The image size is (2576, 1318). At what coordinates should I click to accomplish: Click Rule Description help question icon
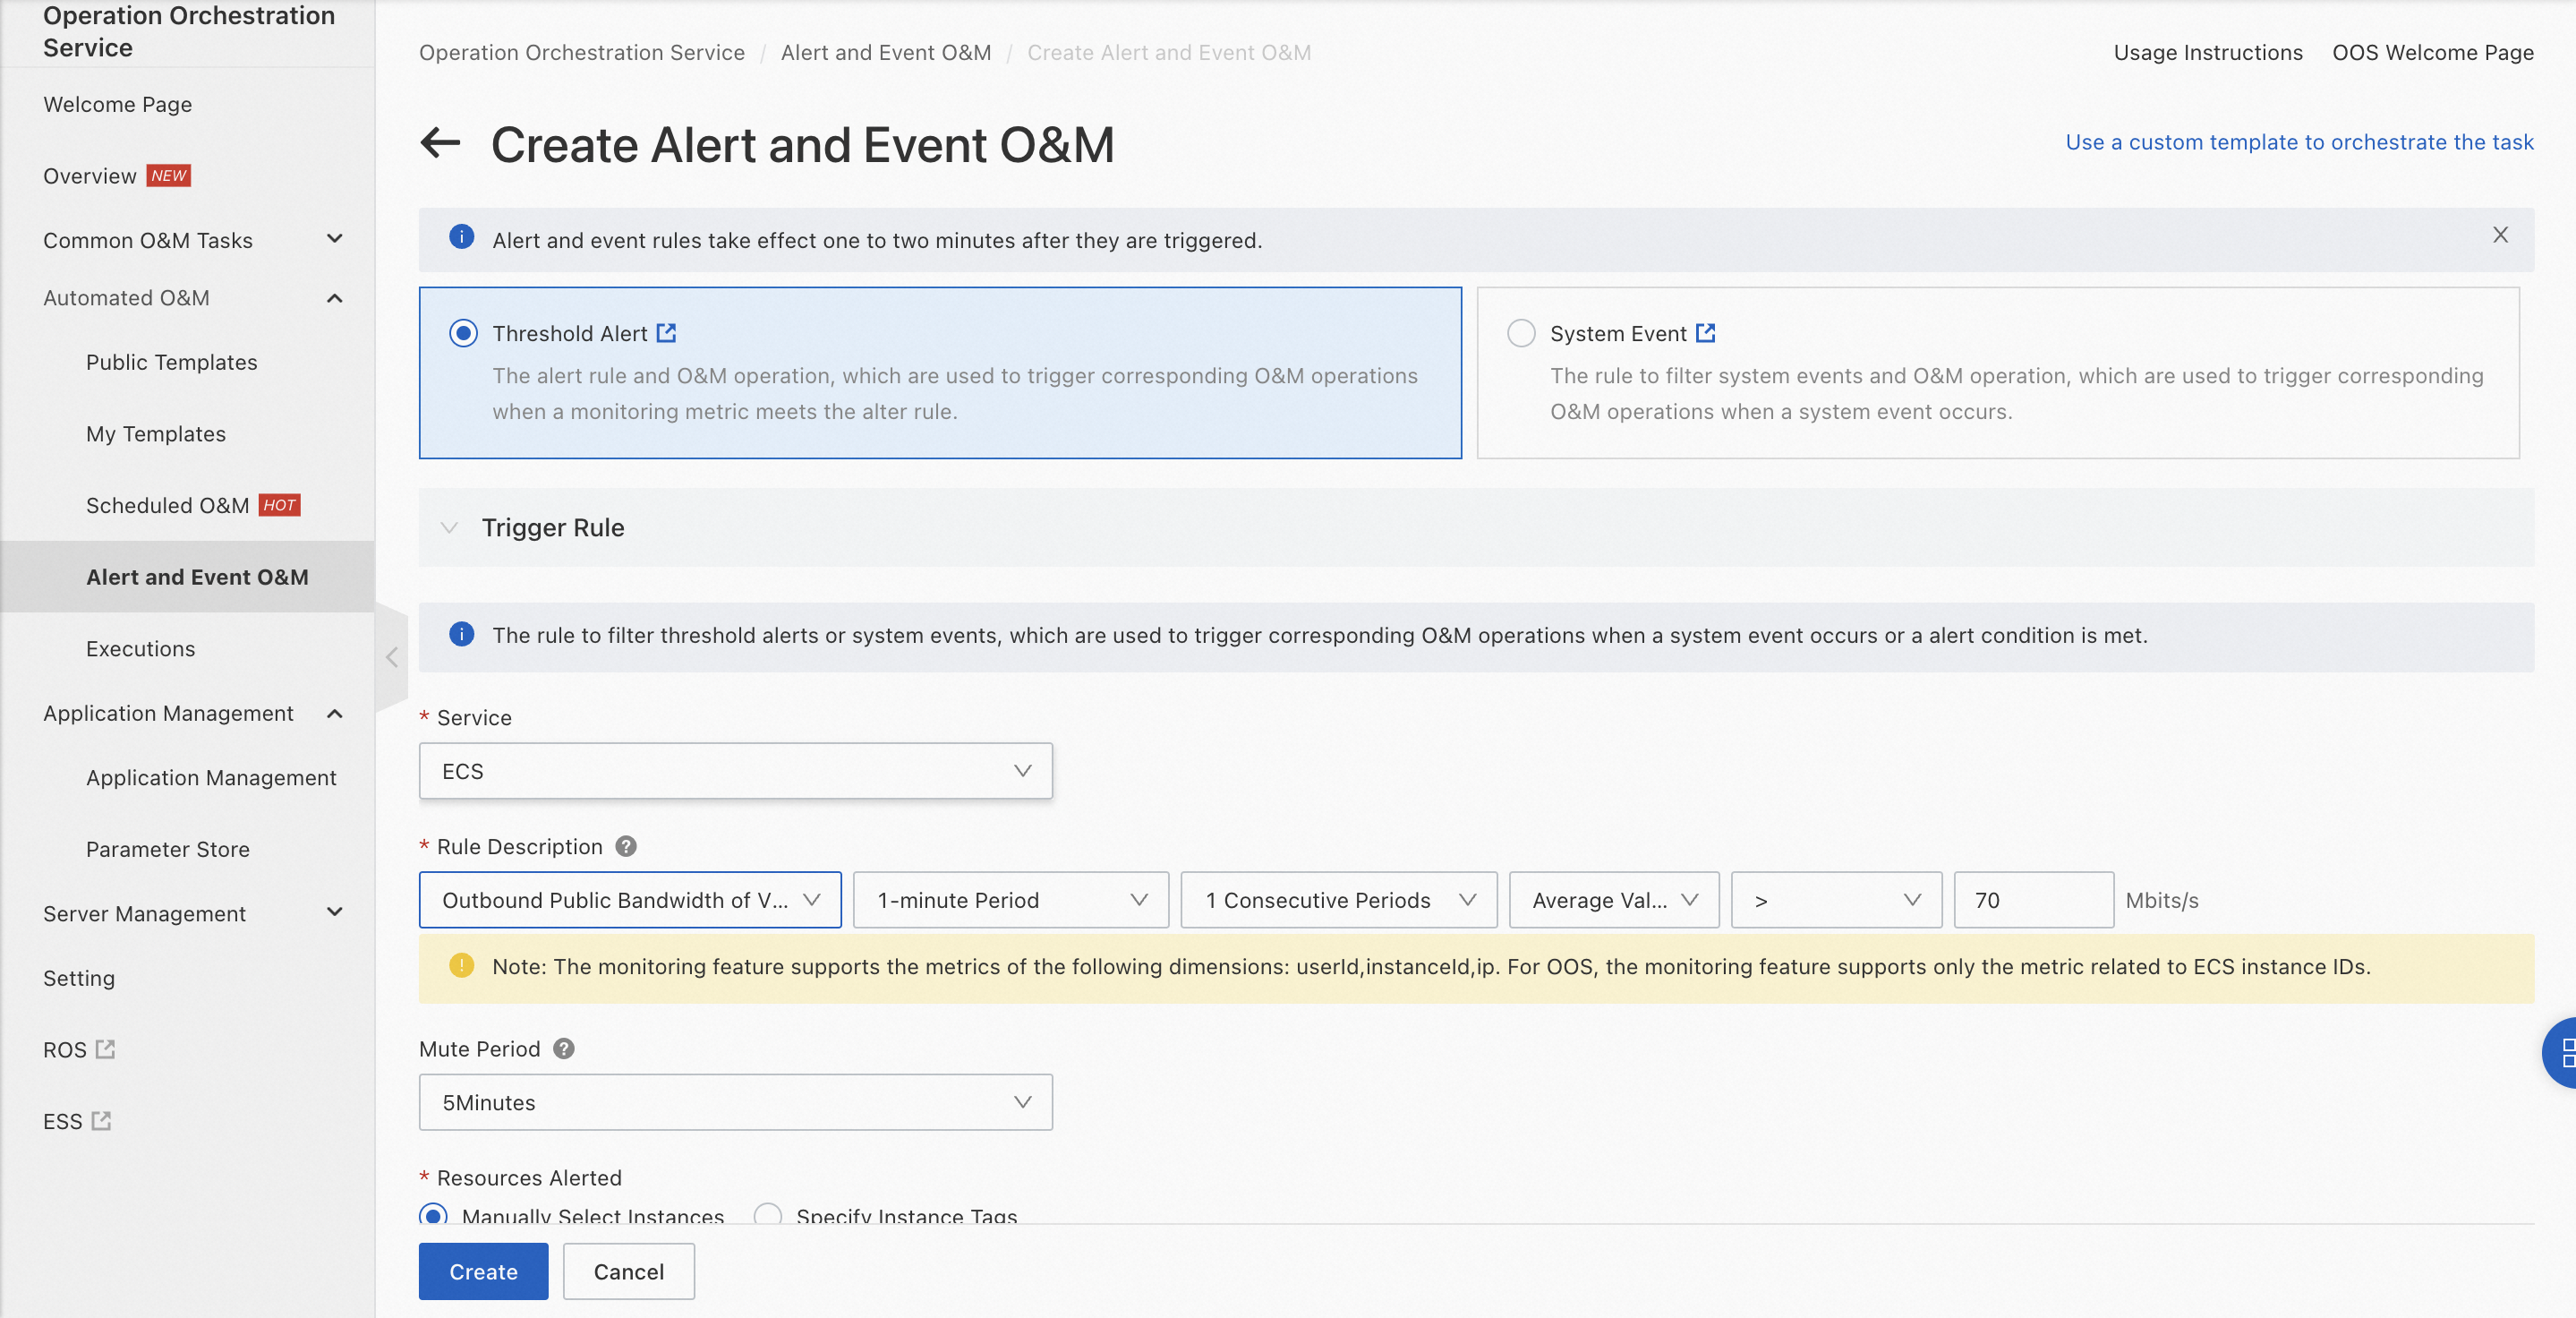point(626,846)
